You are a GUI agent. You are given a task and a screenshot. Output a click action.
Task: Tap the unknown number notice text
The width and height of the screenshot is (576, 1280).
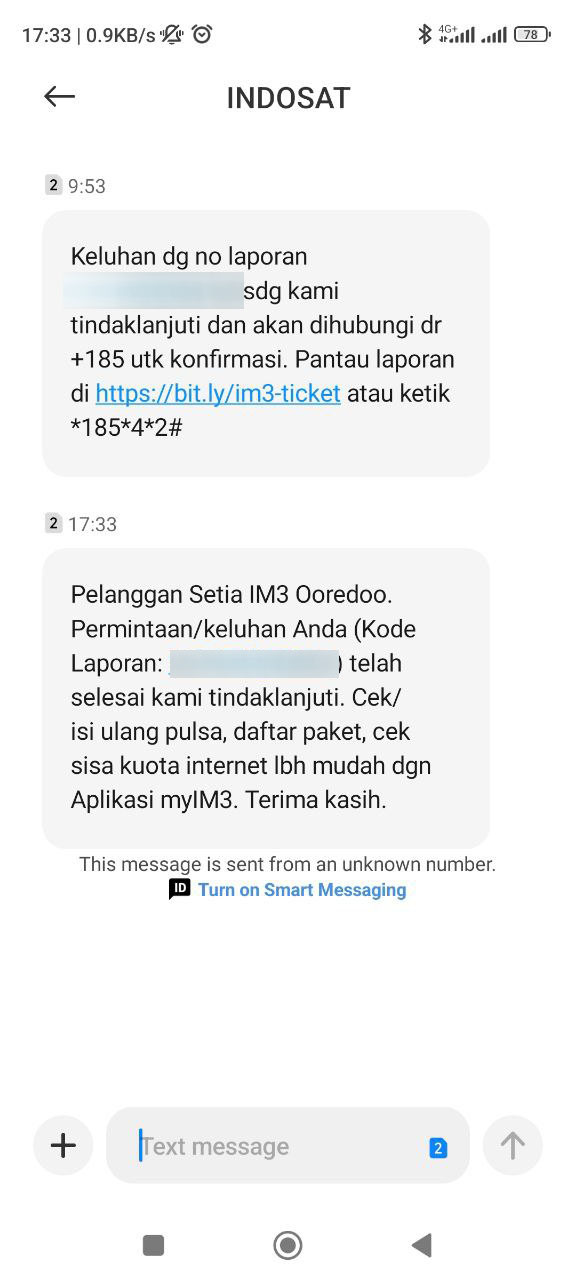tap(288, 864)
